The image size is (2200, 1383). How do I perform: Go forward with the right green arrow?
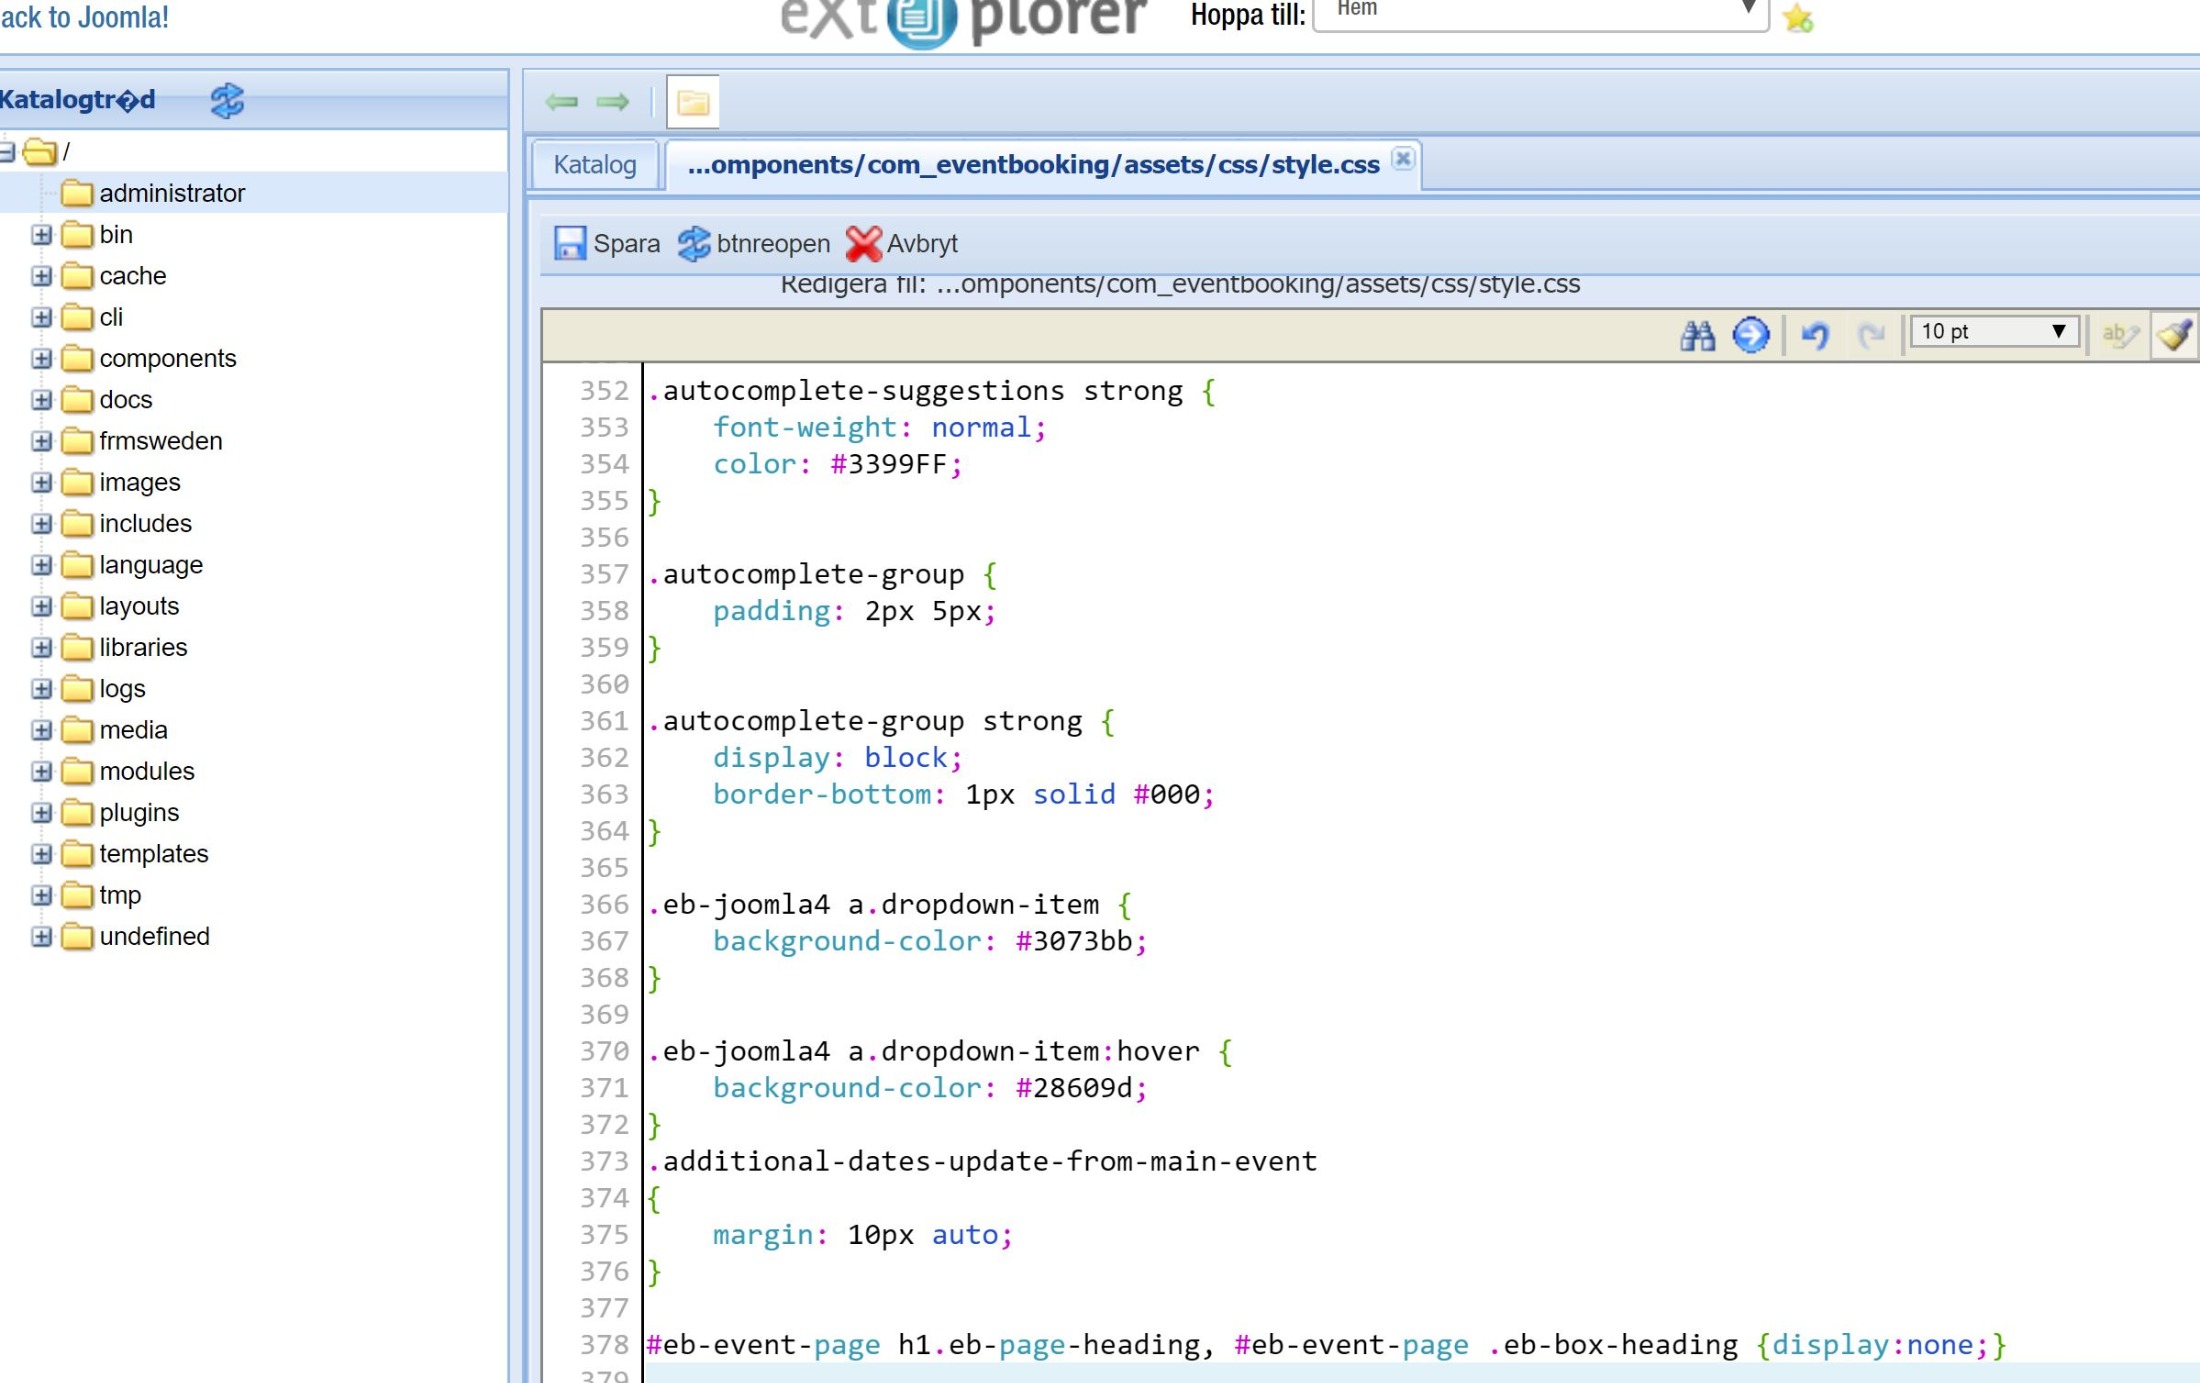point(612,102)
